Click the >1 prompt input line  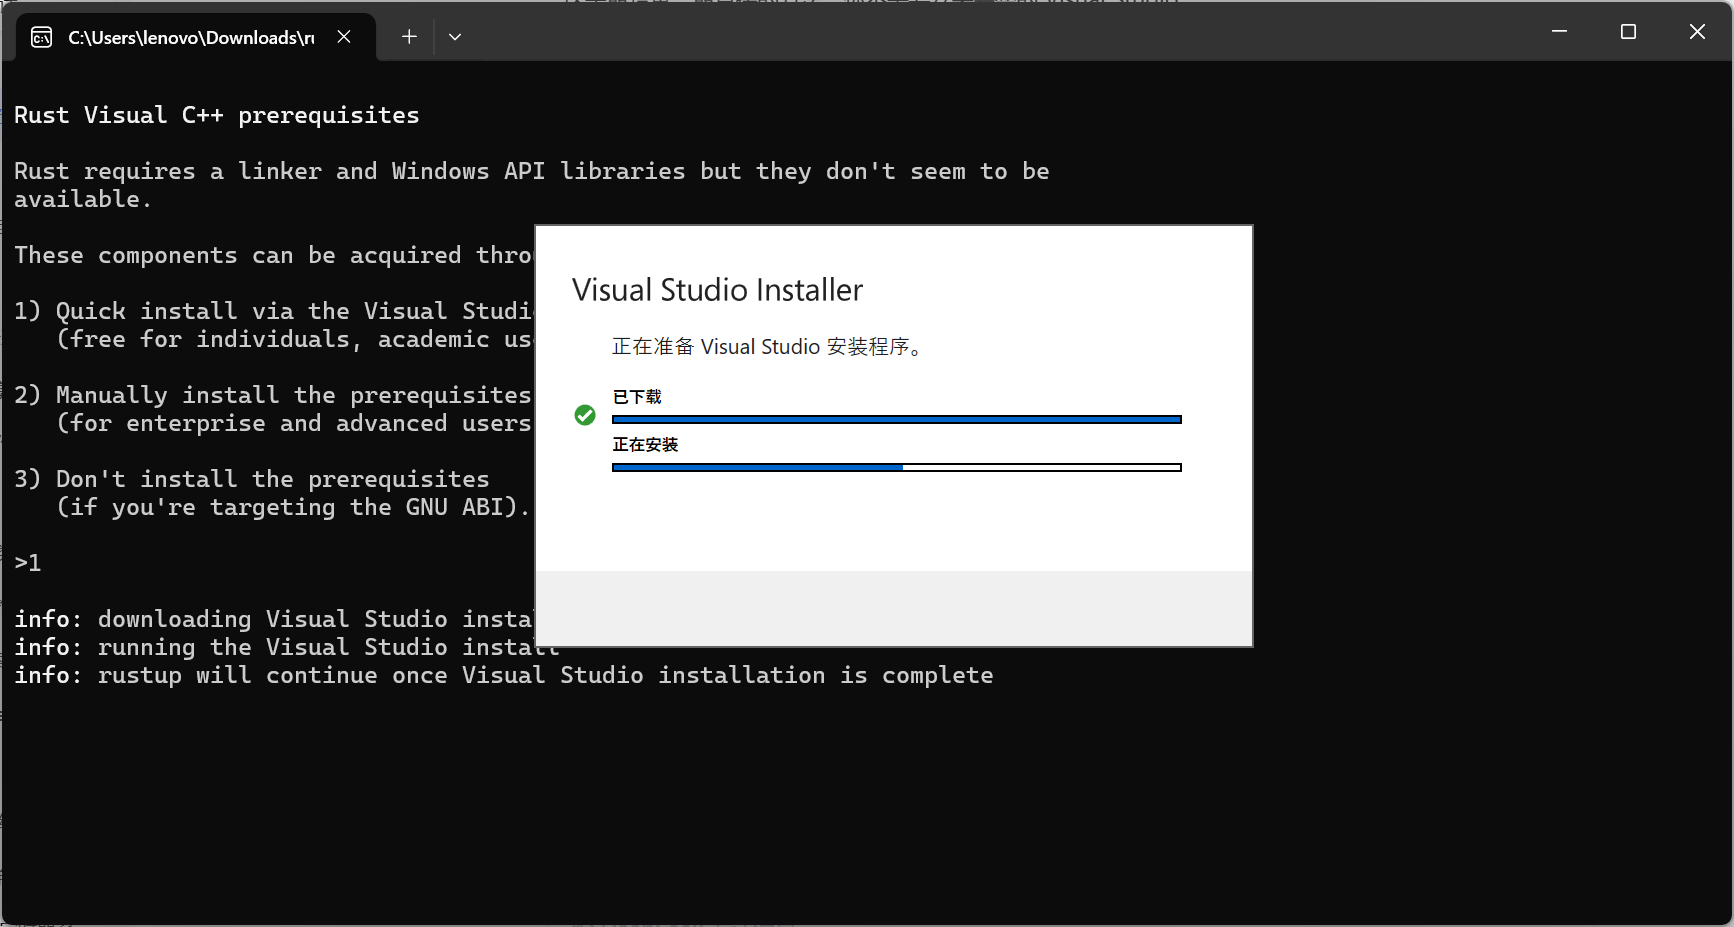[x=28, y=563]
